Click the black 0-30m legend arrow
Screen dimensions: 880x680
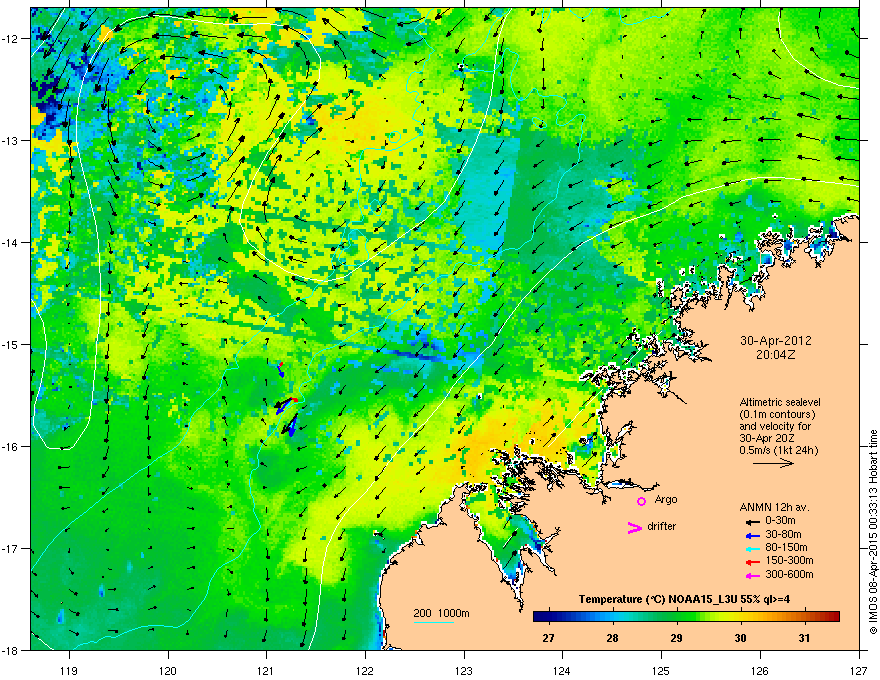[752, 521]
